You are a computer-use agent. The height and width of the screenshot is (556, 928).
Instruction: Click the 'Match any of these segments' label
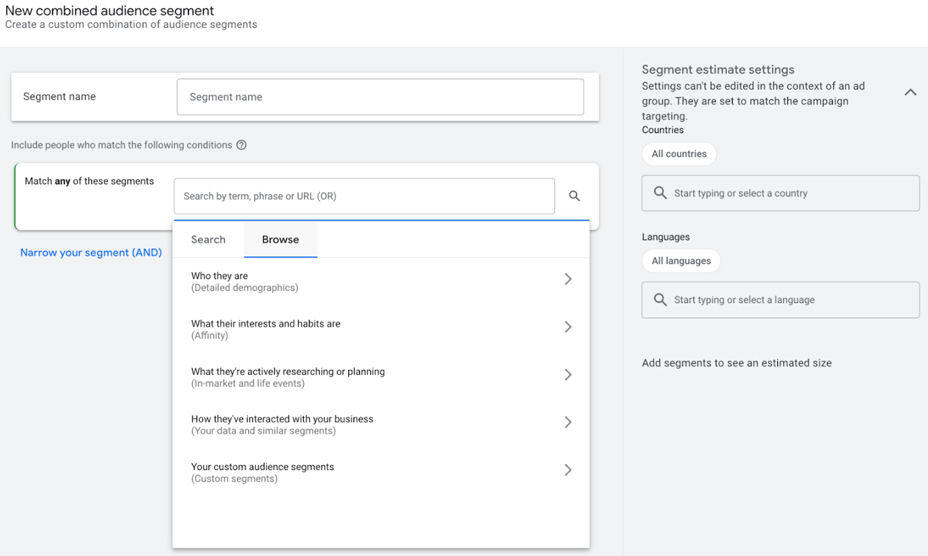click(x=89, y=181)
